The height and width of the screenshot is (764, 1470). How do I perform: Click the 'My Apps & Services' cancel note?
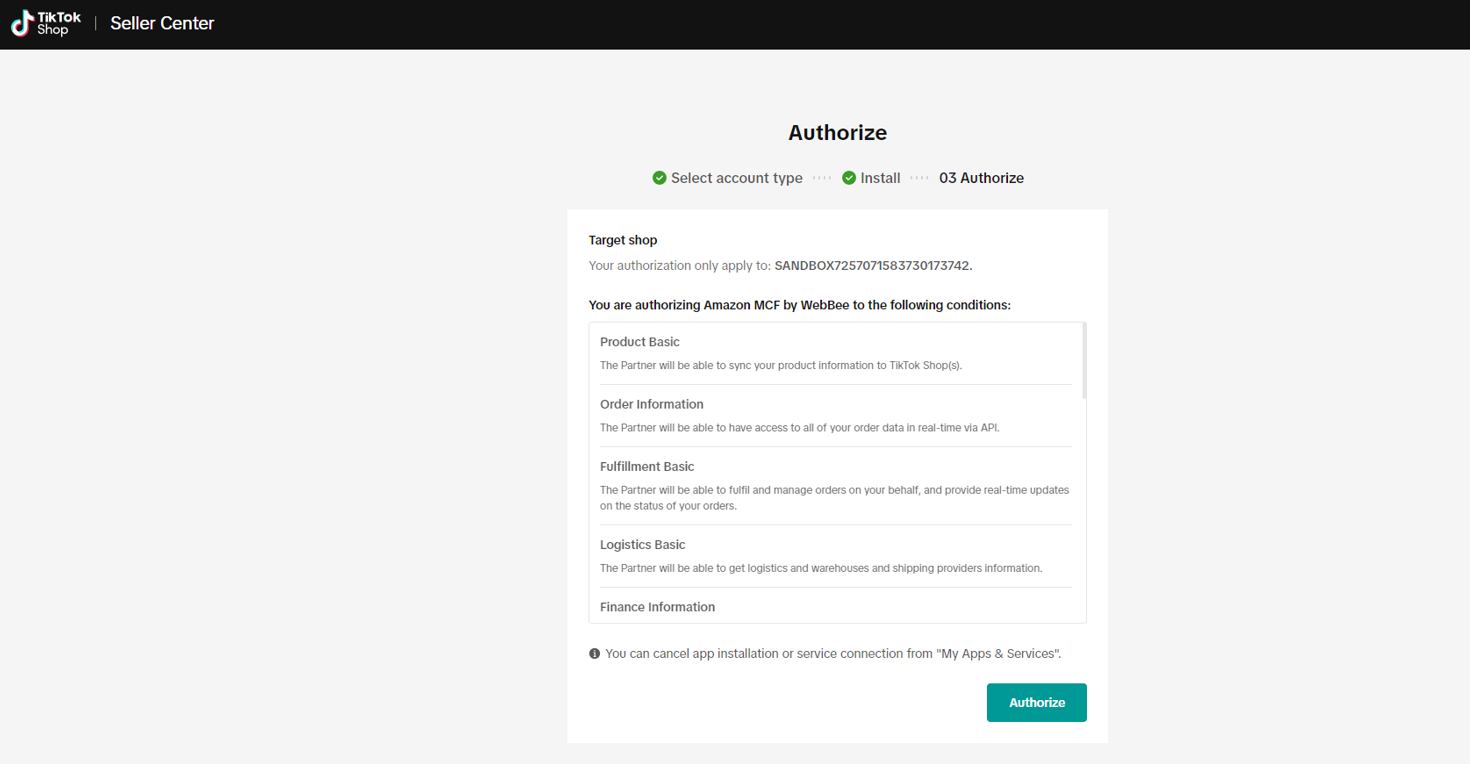click(833, 654)
